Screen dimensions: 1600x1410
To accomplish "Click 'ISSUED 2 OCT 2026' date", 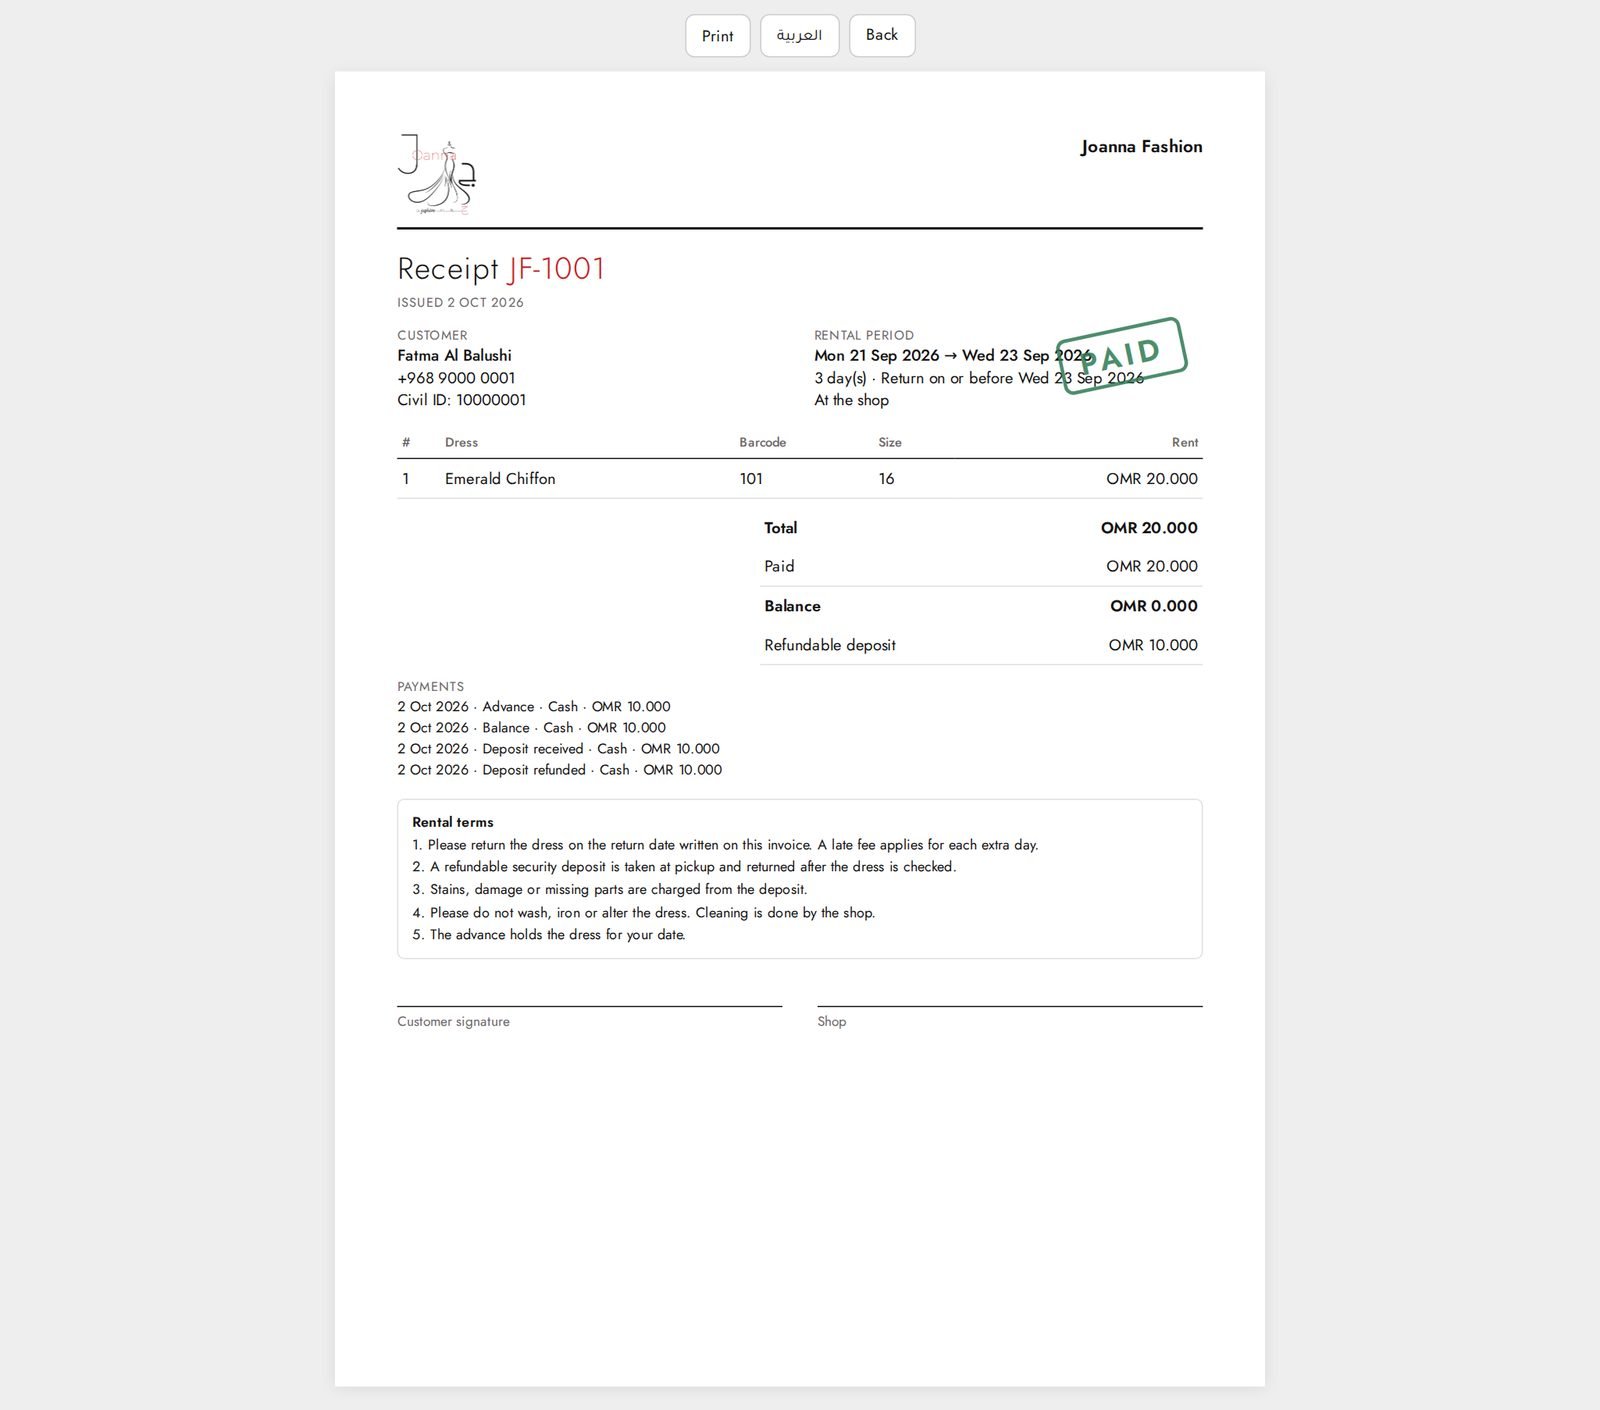I will click(x=460, y=302).
